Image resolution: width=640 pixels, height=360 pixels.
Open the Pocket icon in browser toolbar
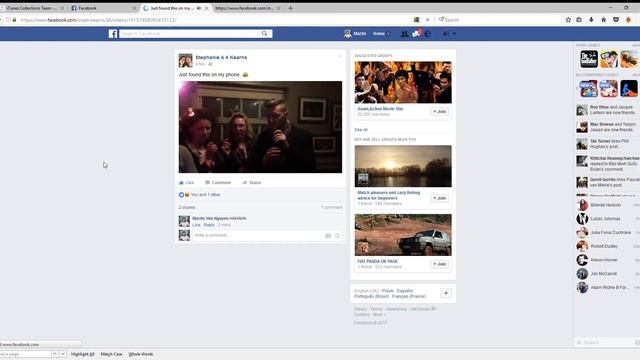616,20
